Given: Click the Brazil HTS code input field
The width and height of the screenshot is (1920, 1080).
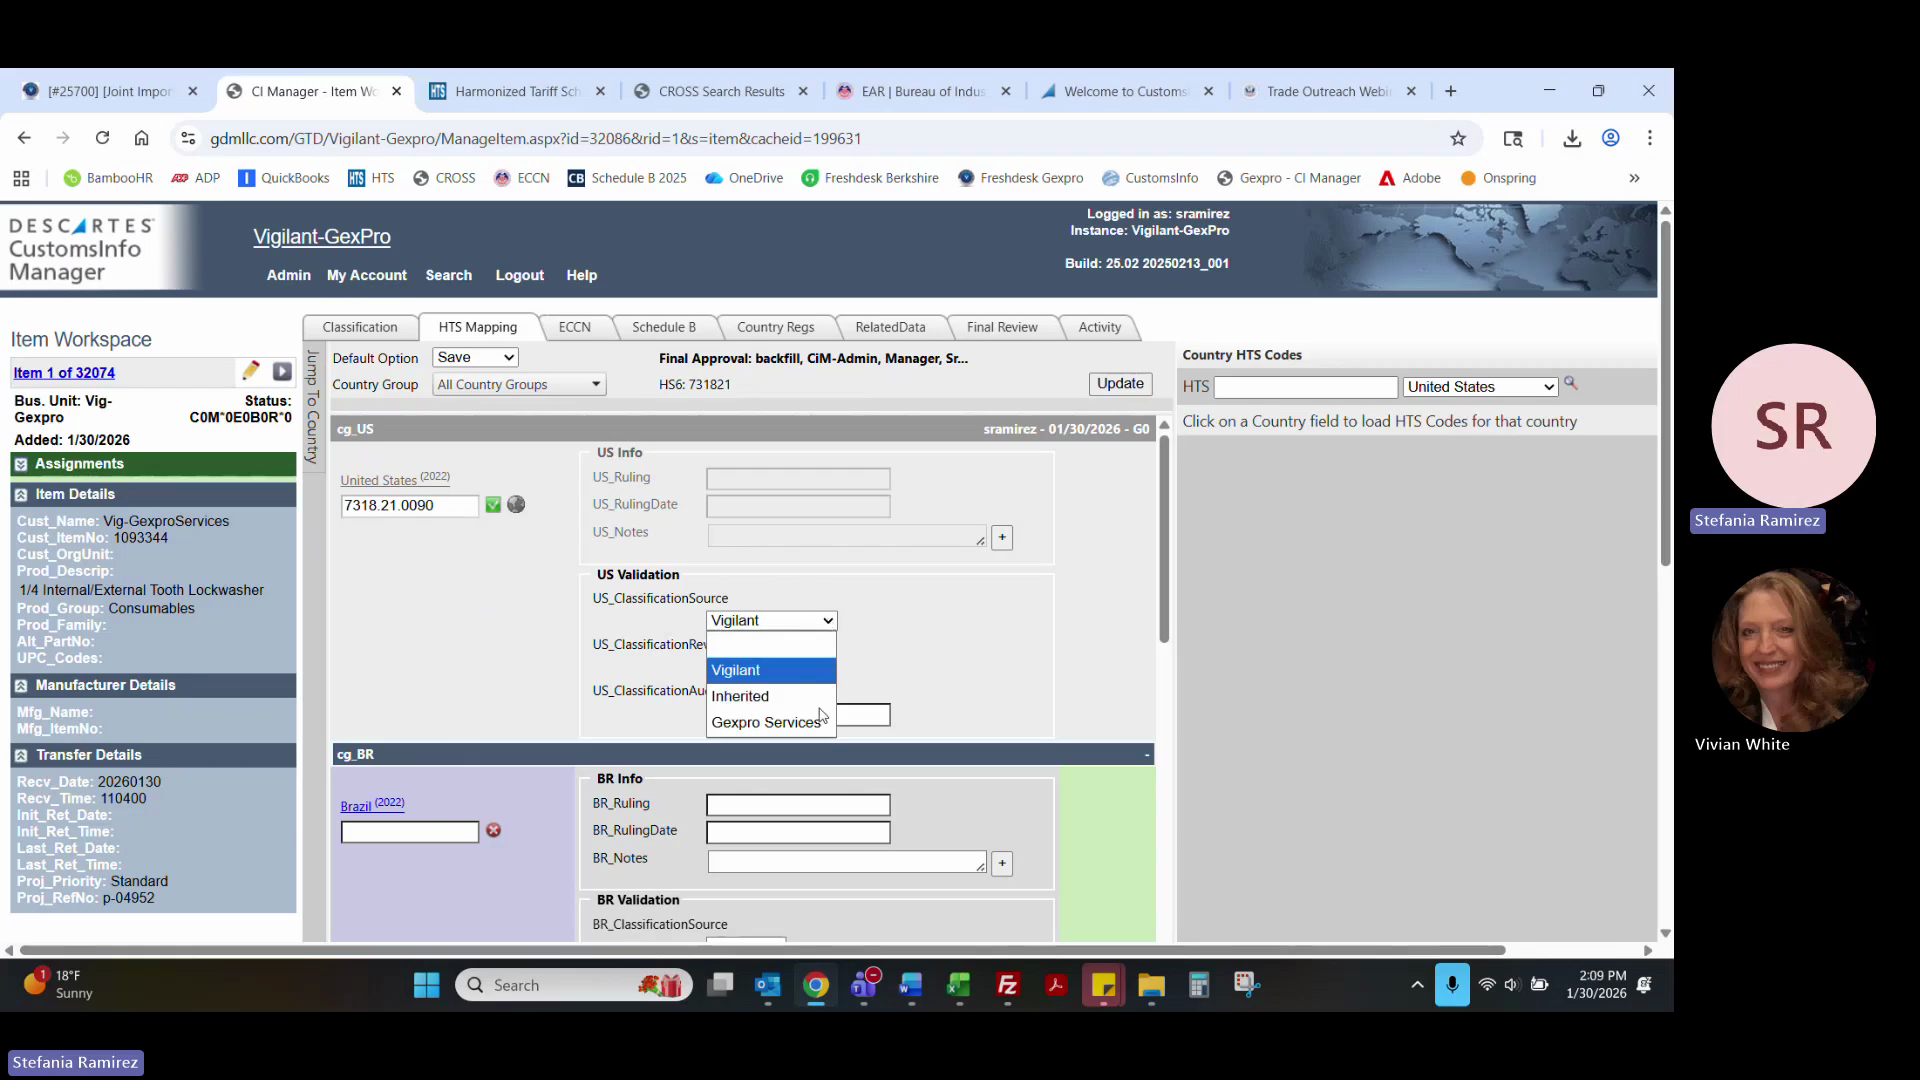Looking at the screenshot, I should pyautogui.click(x=409, y=832).
